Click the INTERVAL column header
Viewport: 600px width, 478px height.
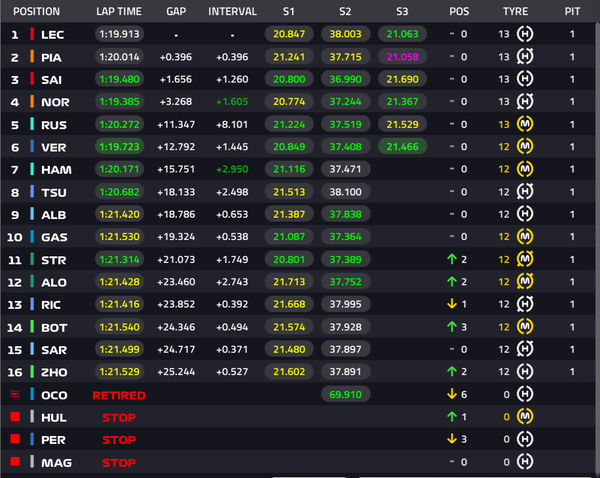(232, 11)
